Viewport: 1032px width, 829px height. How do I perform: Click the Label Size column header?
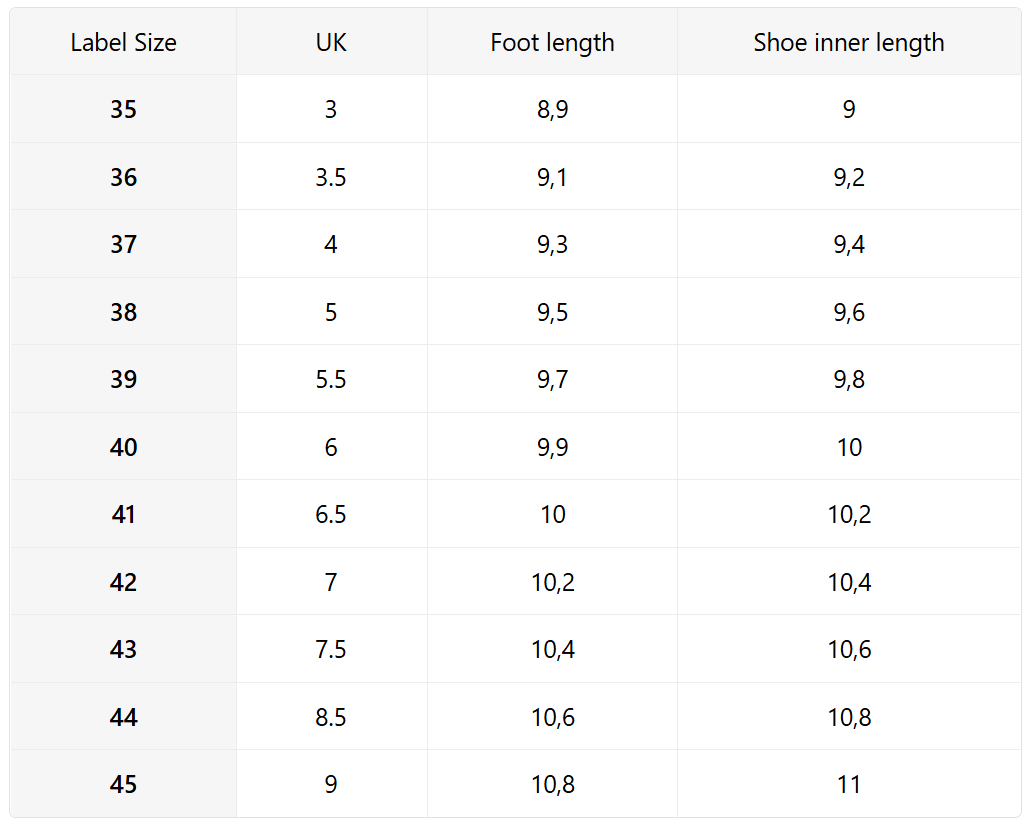tap(123, 43)
